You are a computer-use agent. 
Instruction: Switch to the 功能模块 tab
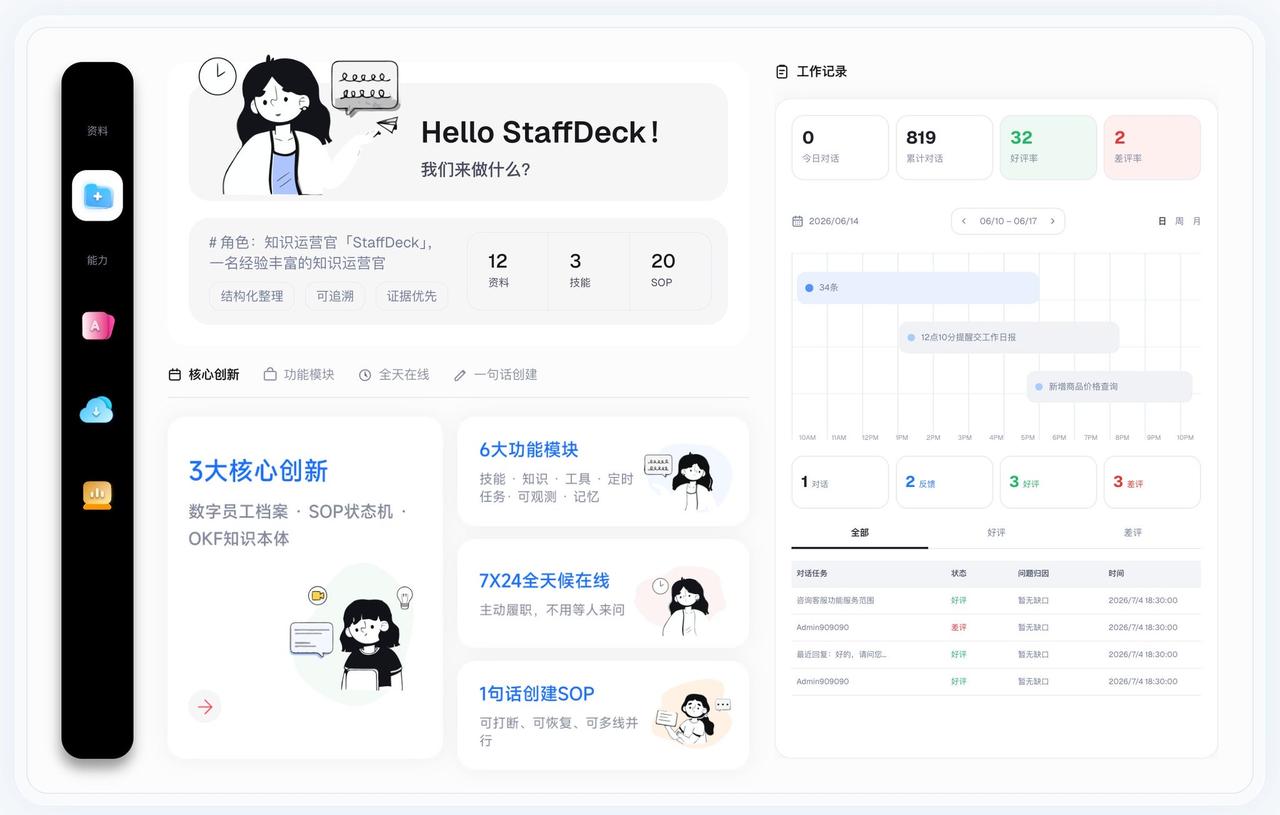[x=299, y=375]
